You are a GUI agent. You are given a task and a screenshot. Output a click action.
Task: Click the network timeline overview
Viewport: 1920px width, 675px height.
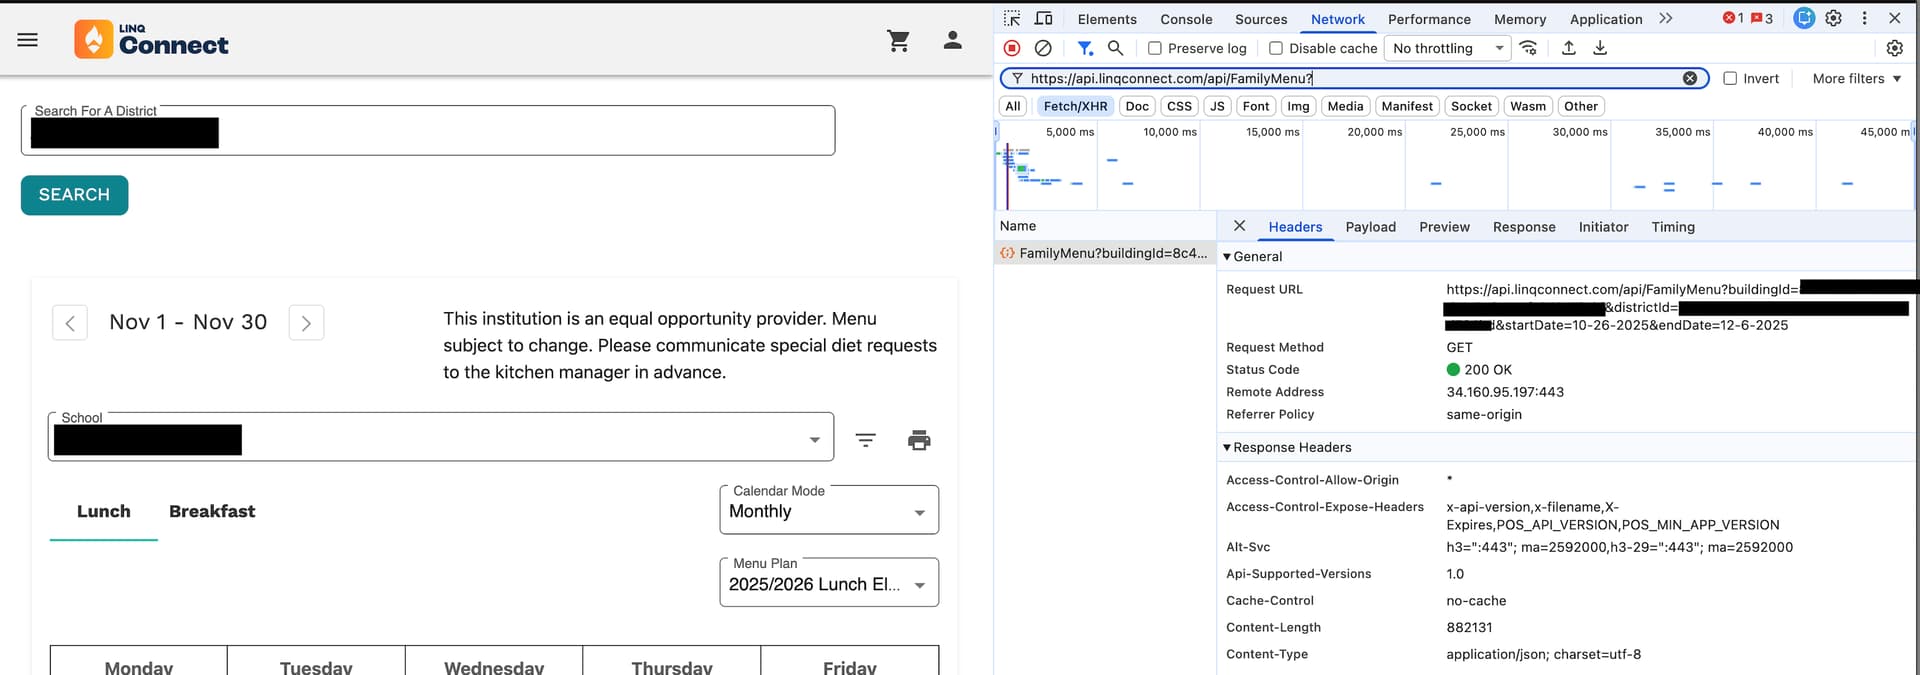(x=1455, y=166)
